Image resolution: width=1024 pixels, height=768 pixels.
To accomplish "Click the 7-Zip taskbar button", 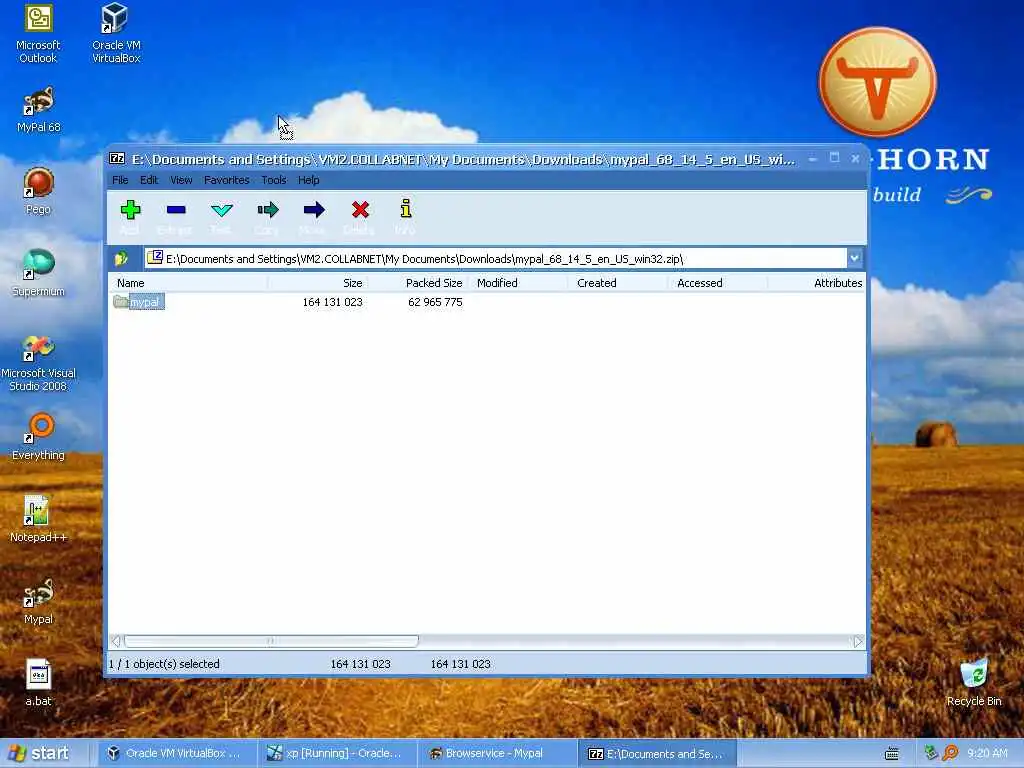I will 657,753.
